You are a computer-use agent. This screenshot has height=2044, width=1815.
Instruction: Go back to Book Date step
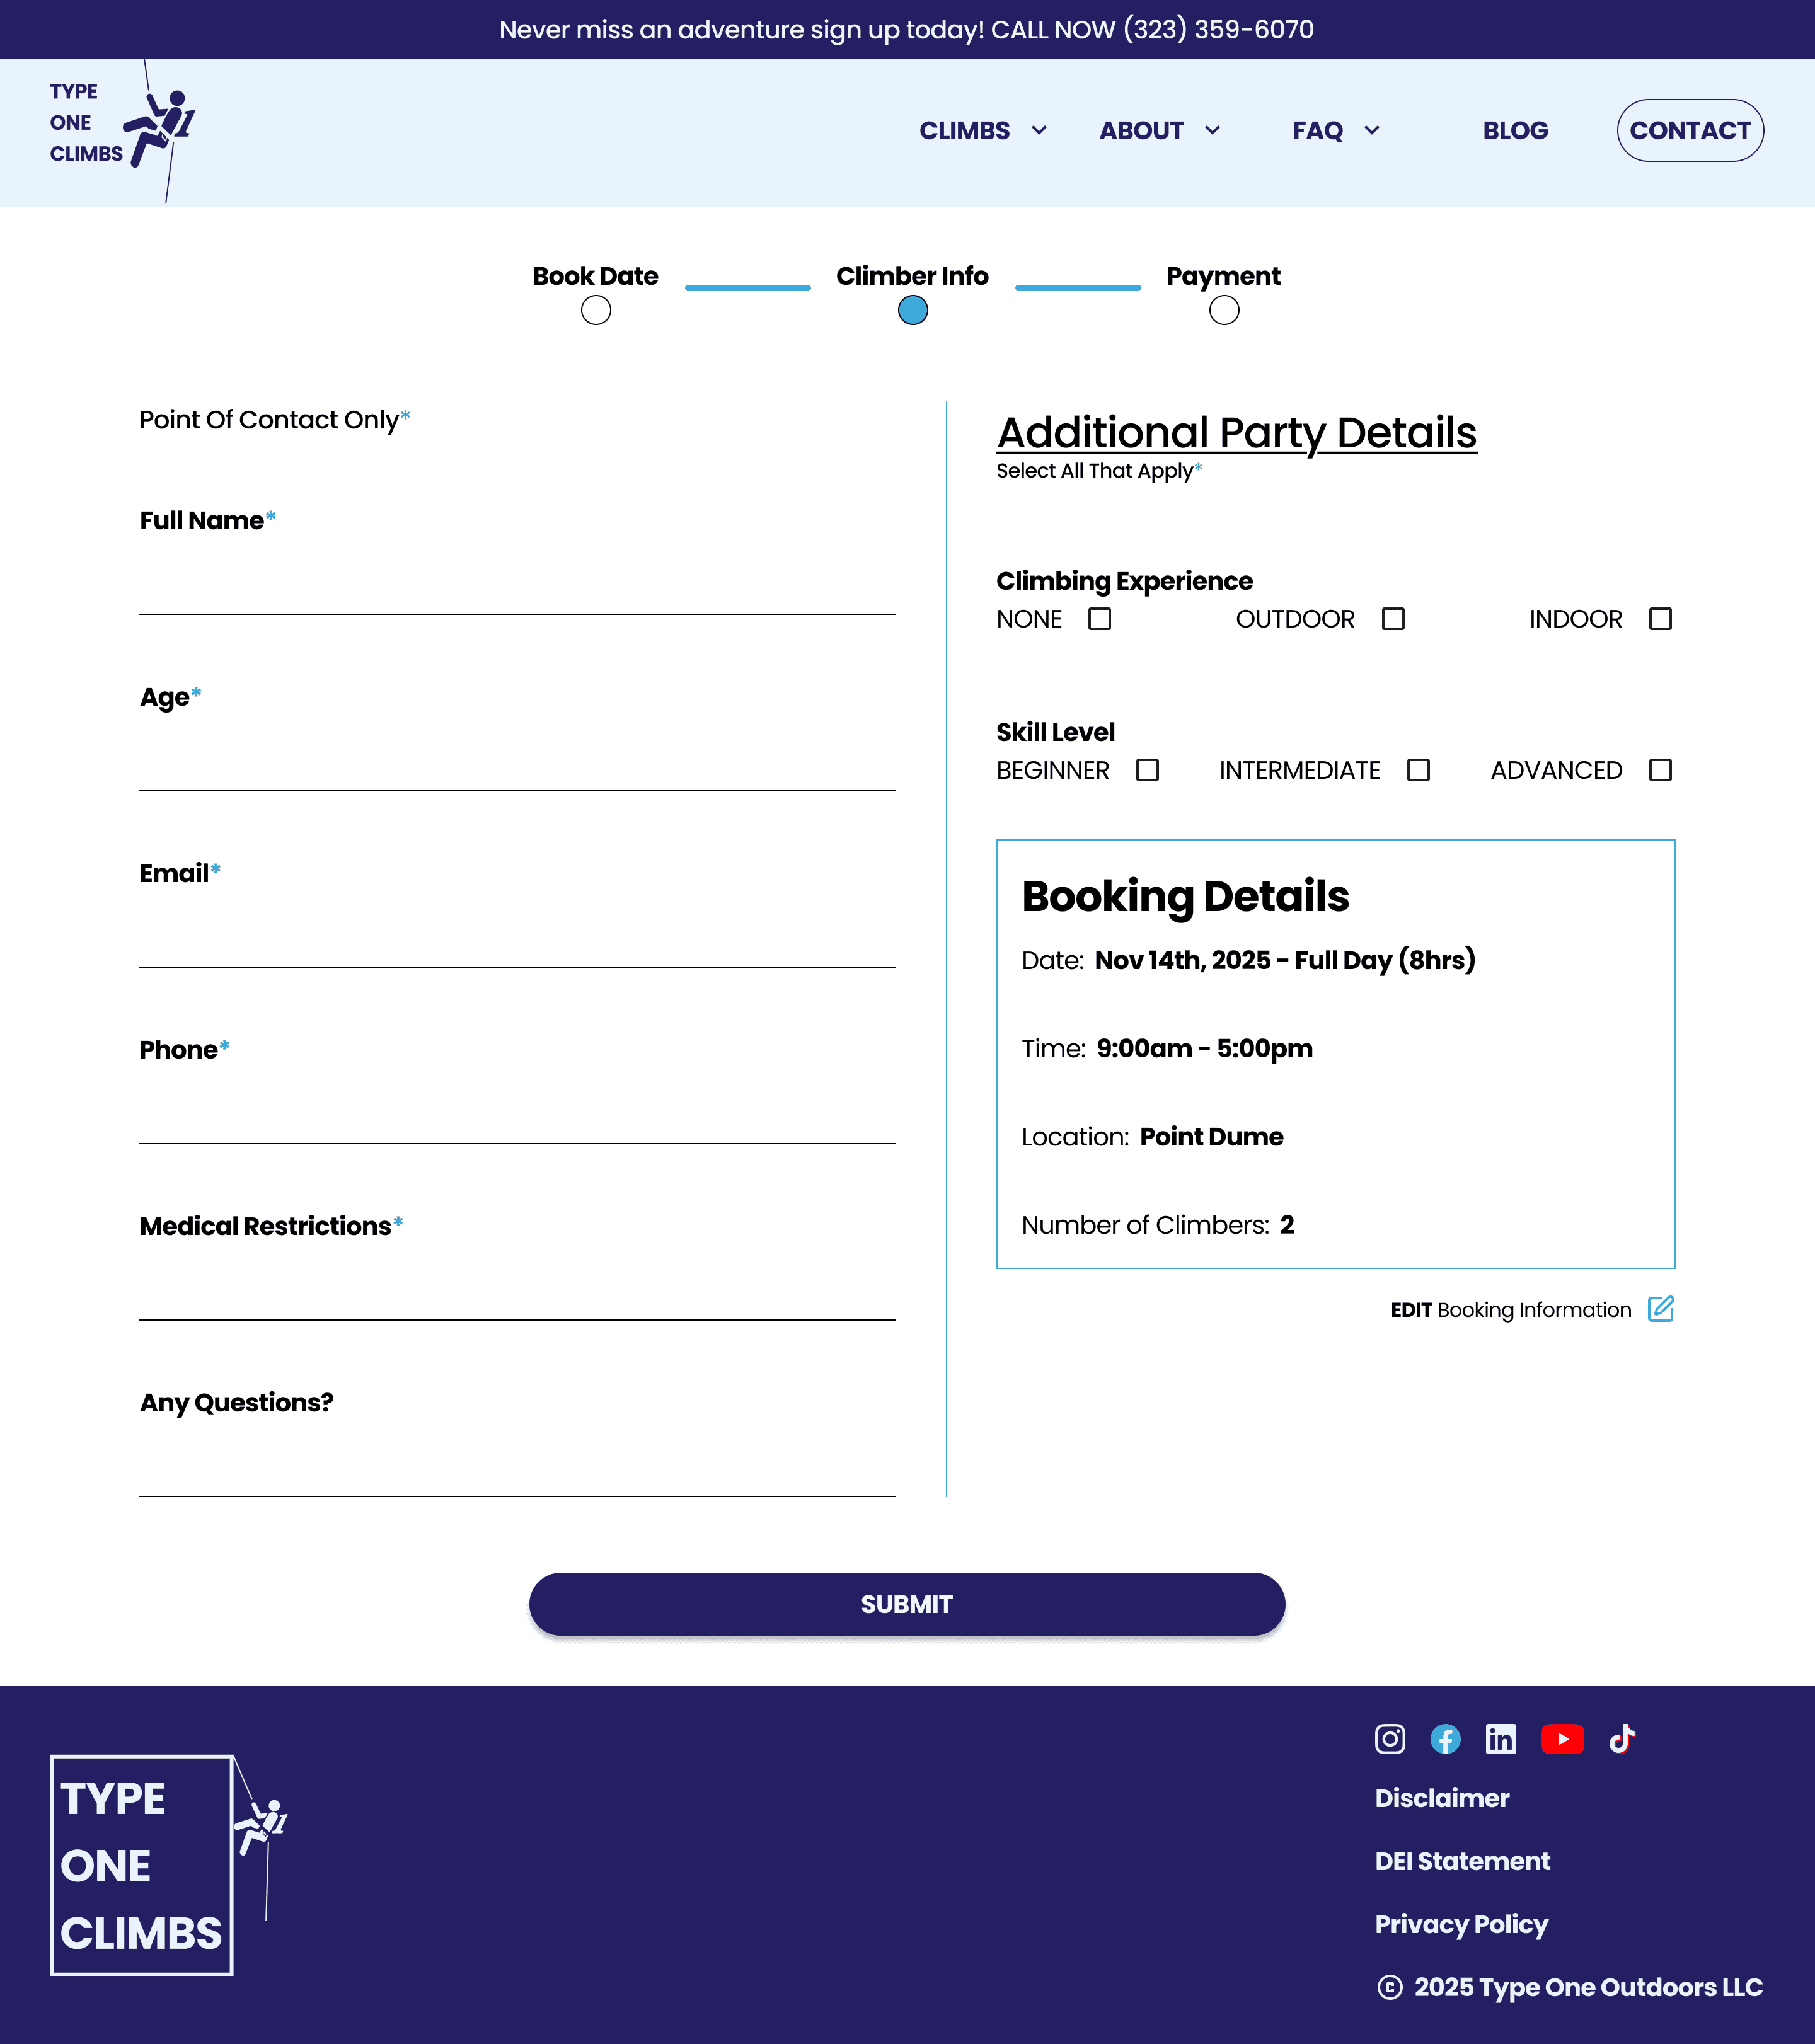(x=596, y=310)
